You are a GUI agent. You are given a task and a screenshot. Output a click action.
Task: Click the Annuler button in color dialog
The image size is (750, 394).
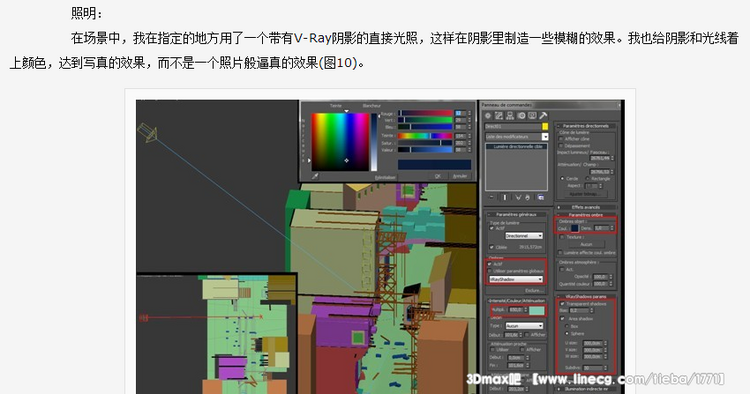click(460, 176)
